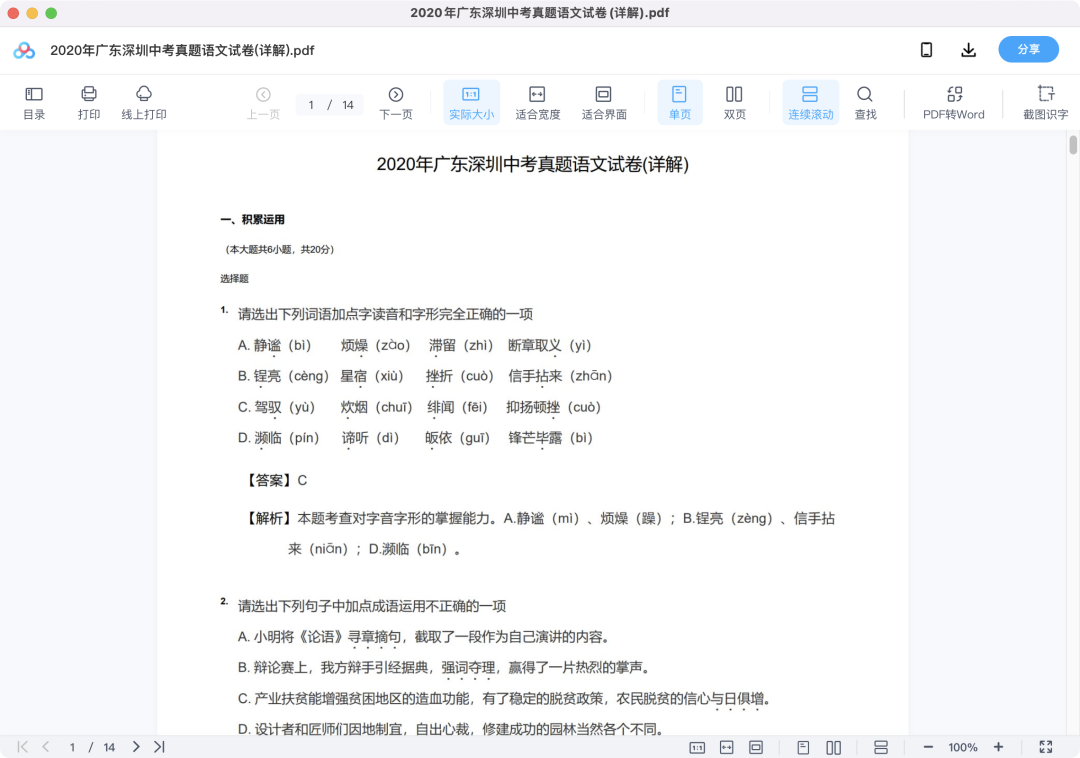The height and width of the screenshot is (758, 1080).
Task: Go to previous page with 上一页
Action: [x=263, y=103]
